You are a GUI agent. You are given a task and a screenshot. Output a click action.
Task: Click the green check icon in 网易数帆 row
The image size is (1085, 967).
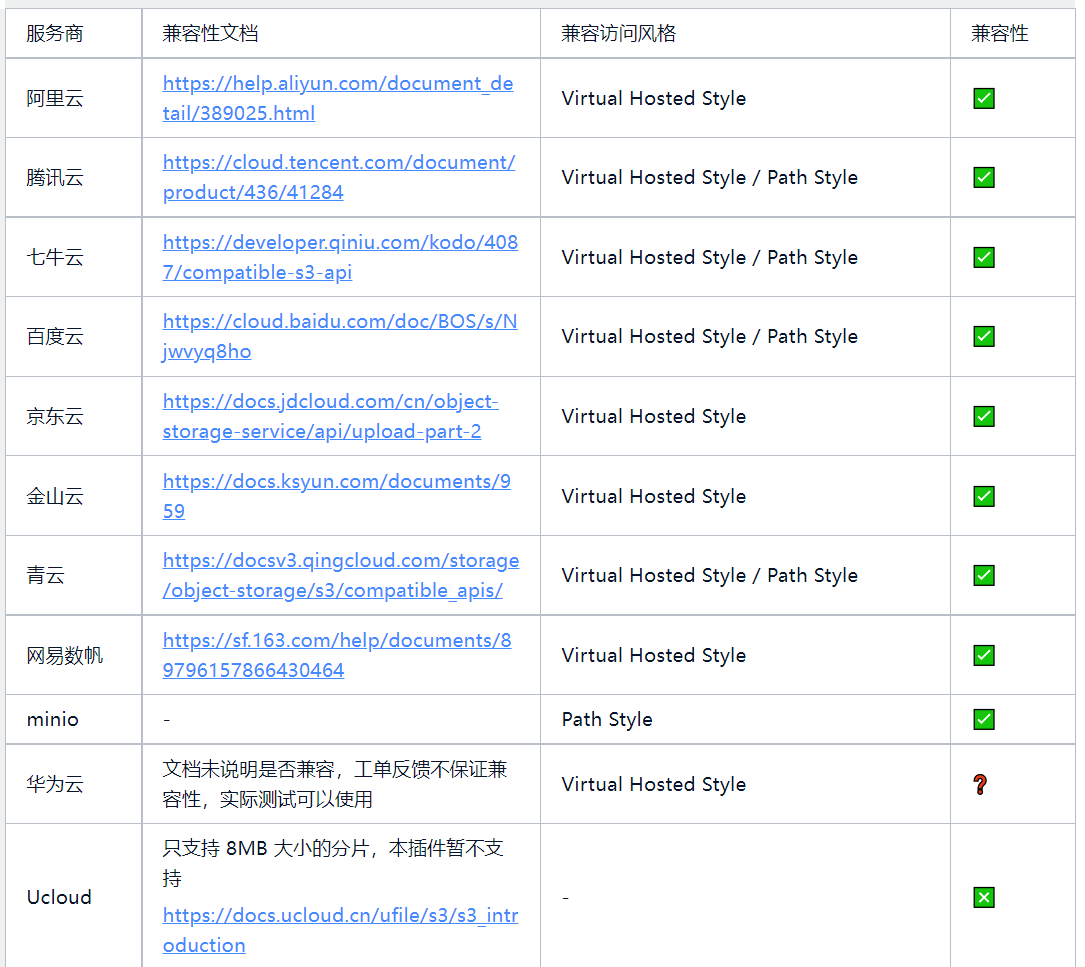(x=983, y=656)
